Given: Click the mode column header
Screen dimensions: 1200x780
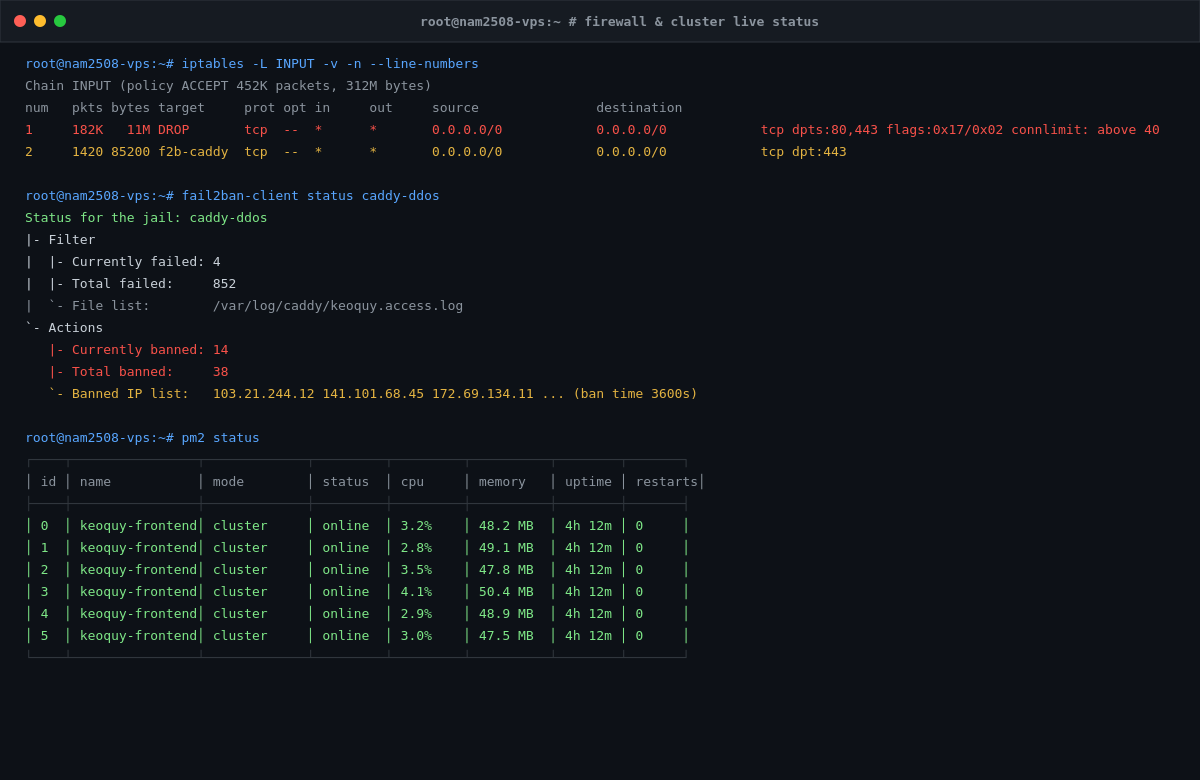Looking at the screenshot, I should point(228,482).
